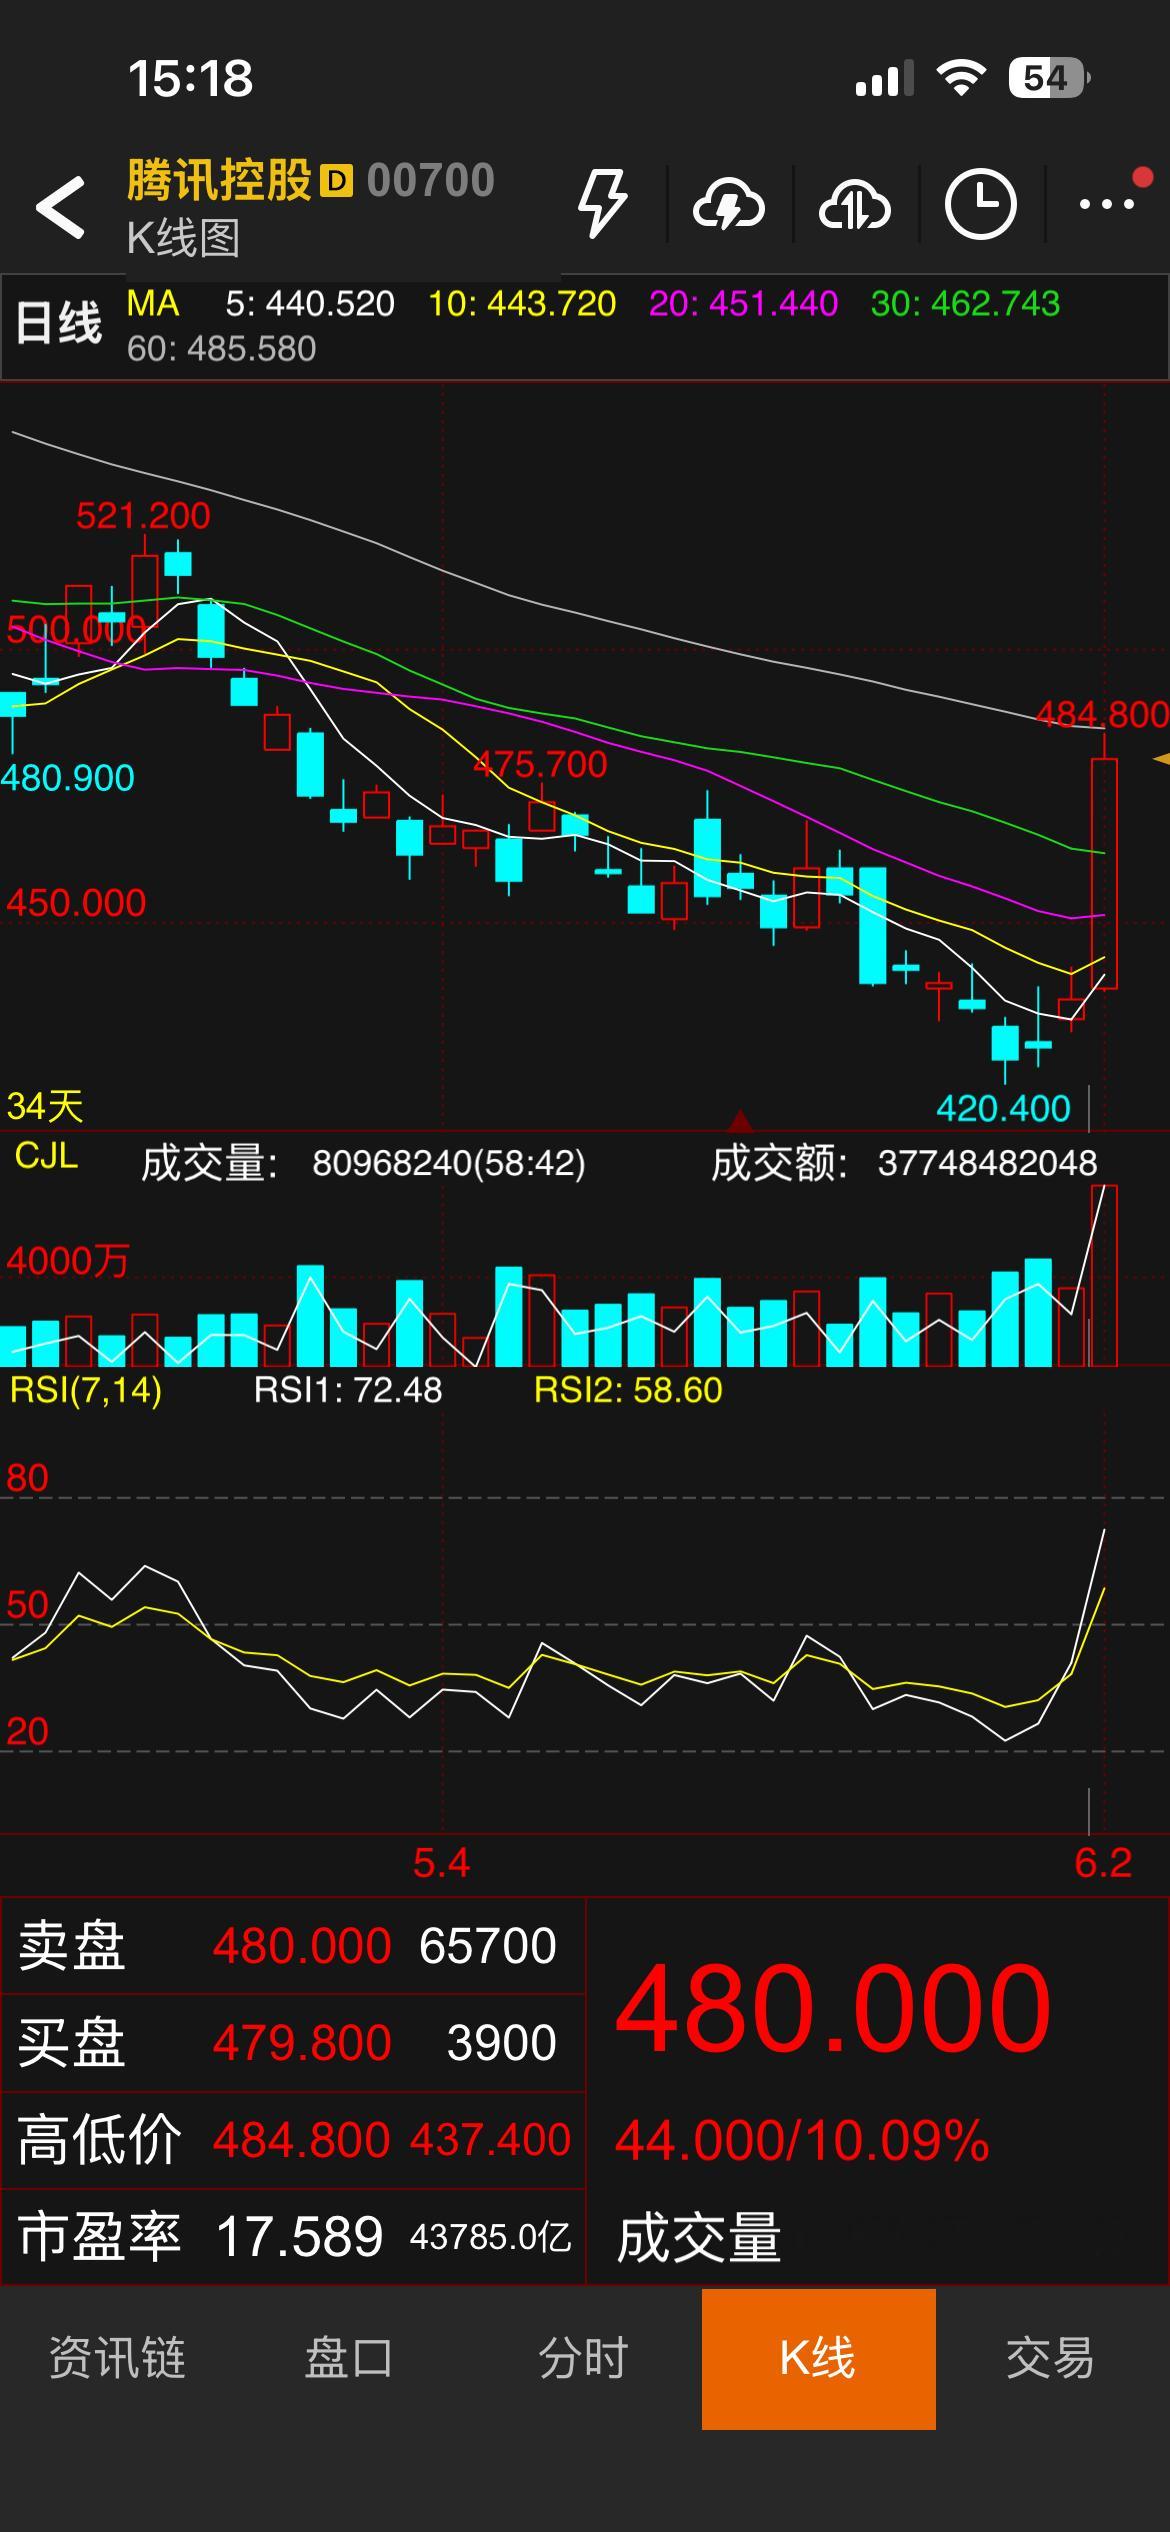Tap the MA 5: 440.520 value

pos(310,304)
